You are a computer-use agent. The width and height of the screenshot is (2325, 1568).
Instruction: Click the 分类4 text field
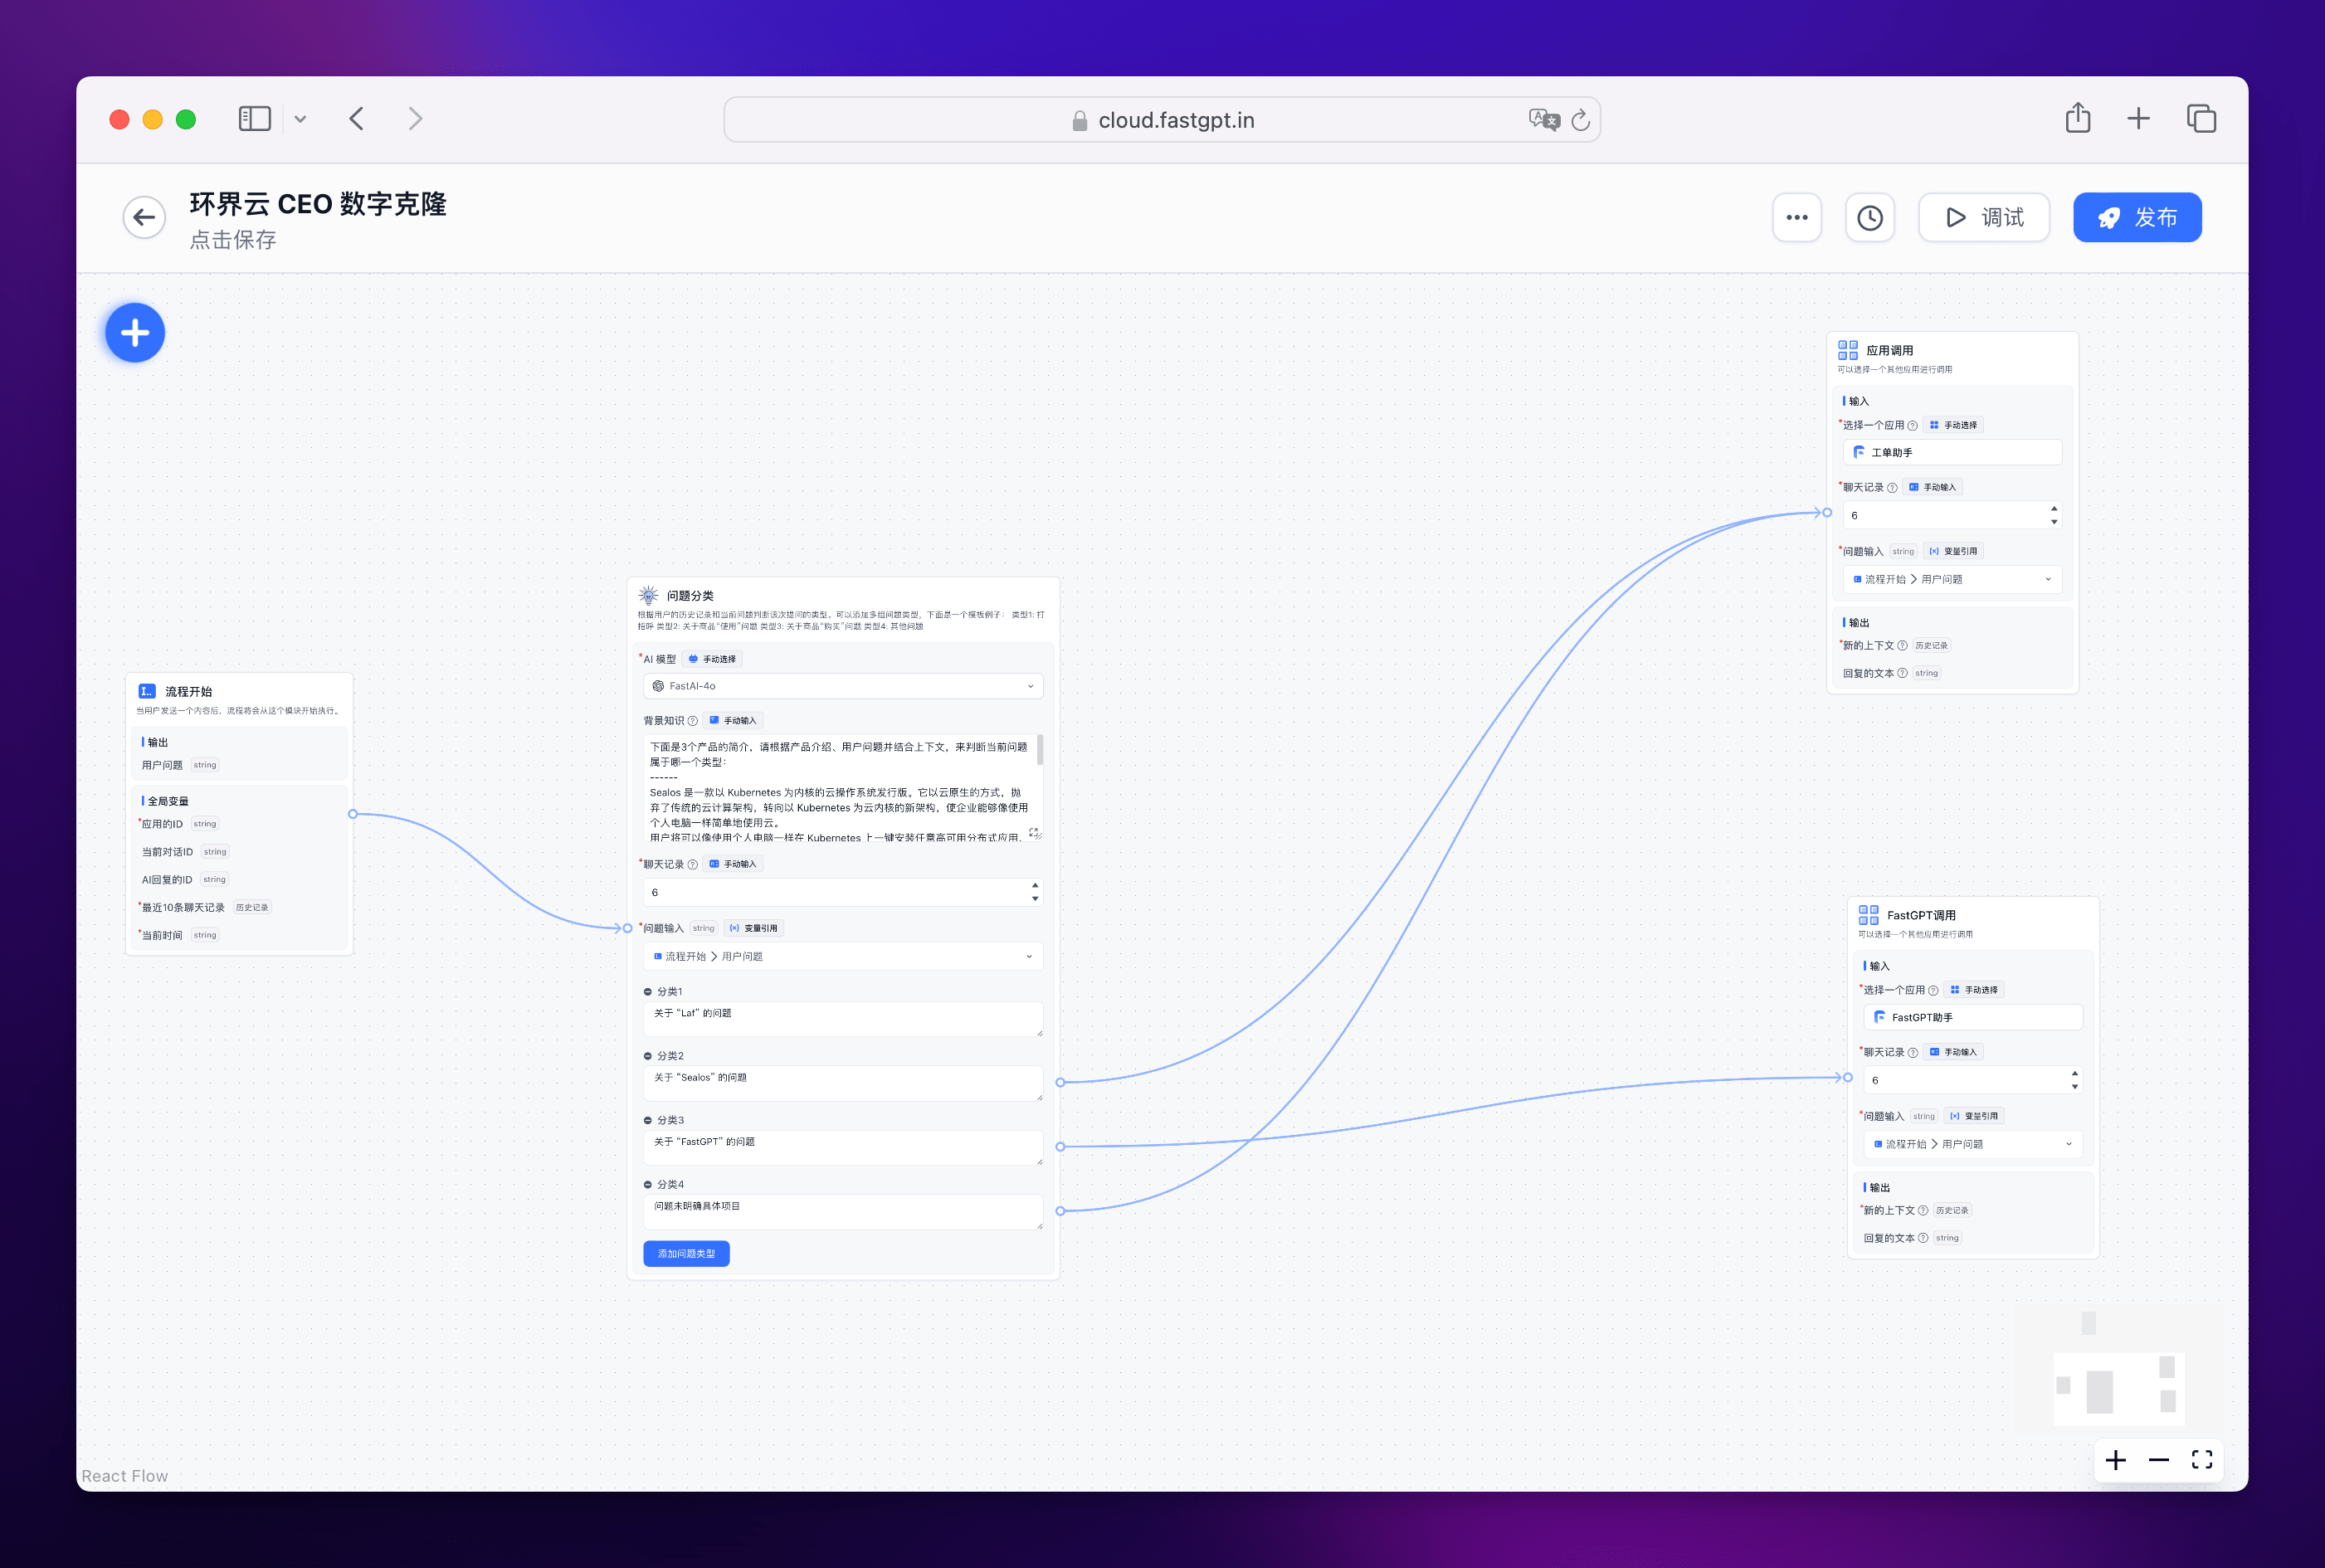(842, 1211)
